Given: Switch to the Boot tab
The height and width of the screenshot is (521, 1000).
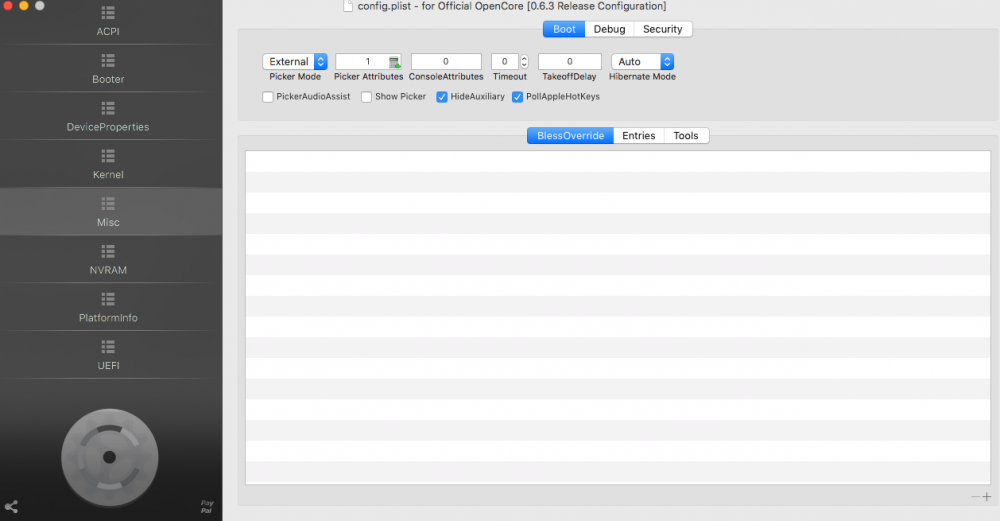Looking at the screenshot, I should tap(564, 29).
